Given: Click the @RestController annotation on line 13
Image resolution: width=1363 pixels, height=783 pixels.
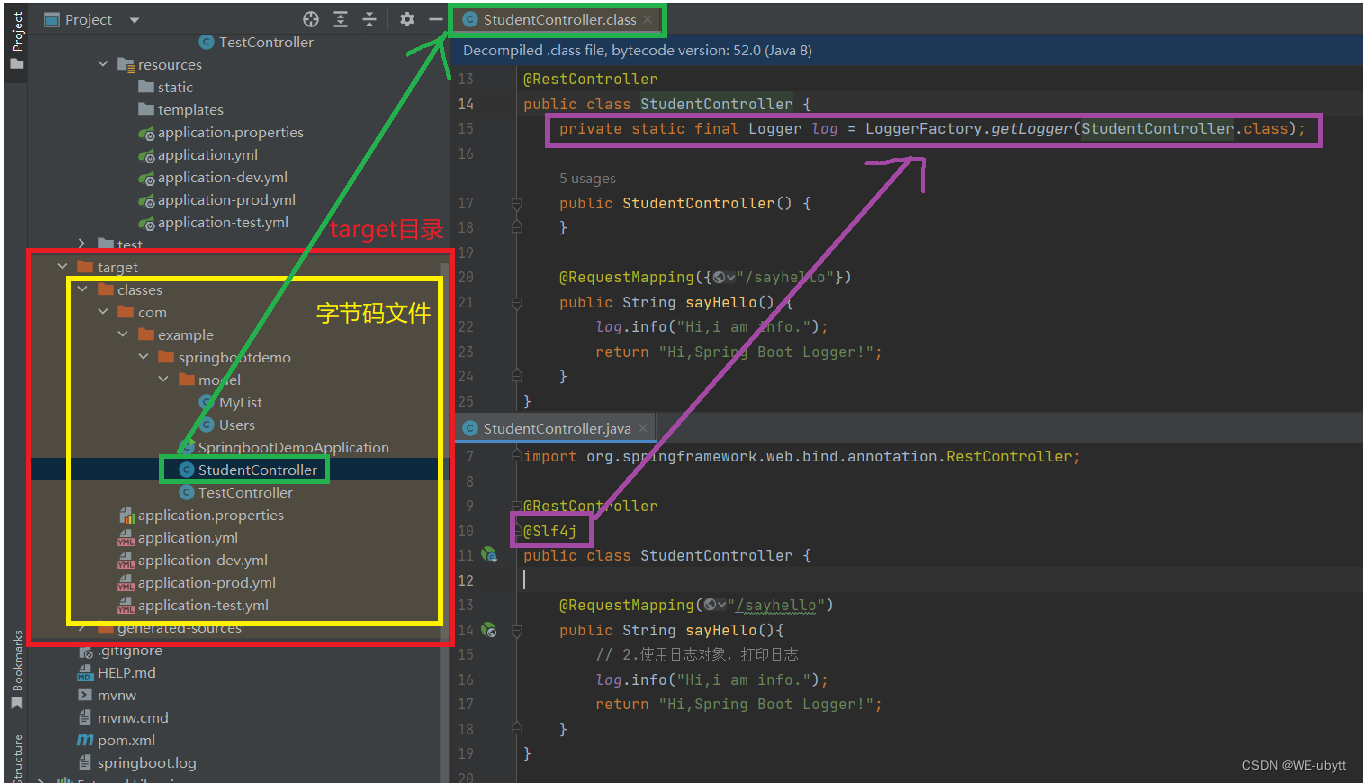Looking at the screenshot, I should (590, 79).
